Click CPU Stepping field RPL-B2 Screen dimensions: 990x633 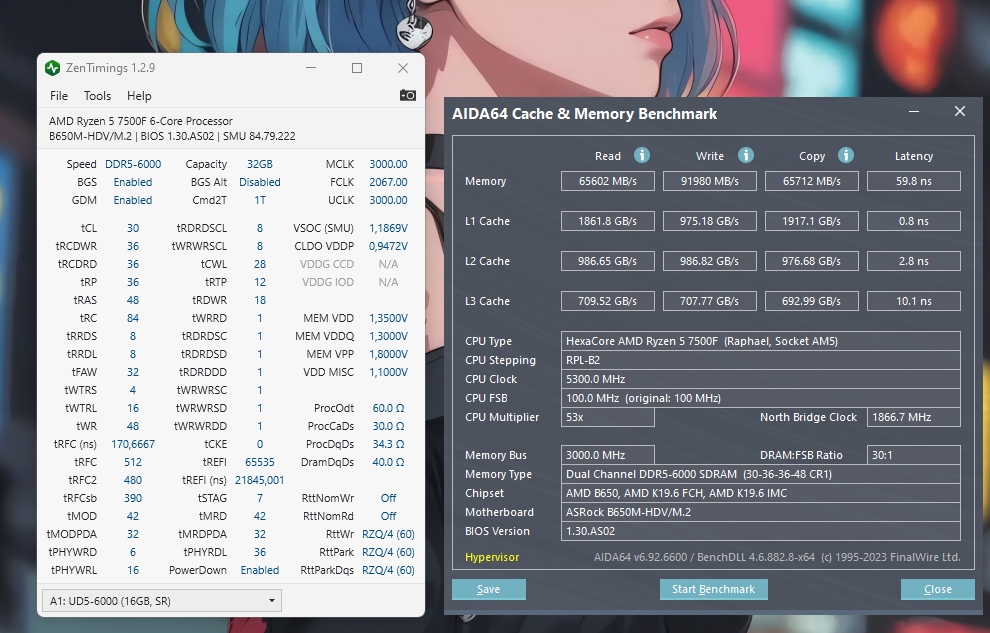(x=761, y=360)
